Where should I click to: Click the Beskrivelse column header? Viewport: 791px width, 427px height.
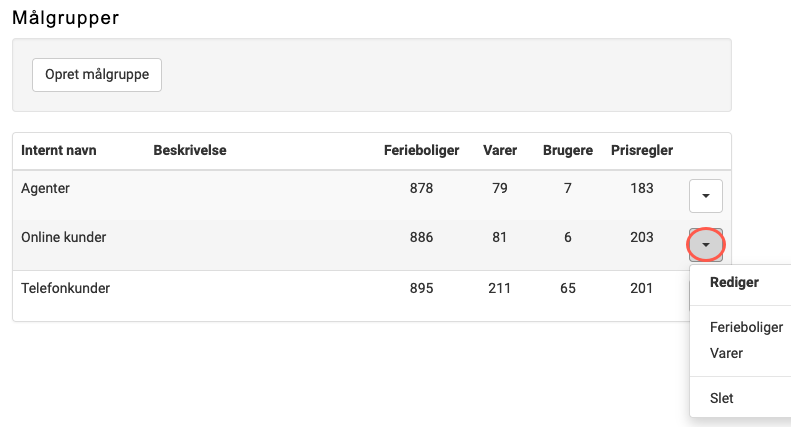190,150
